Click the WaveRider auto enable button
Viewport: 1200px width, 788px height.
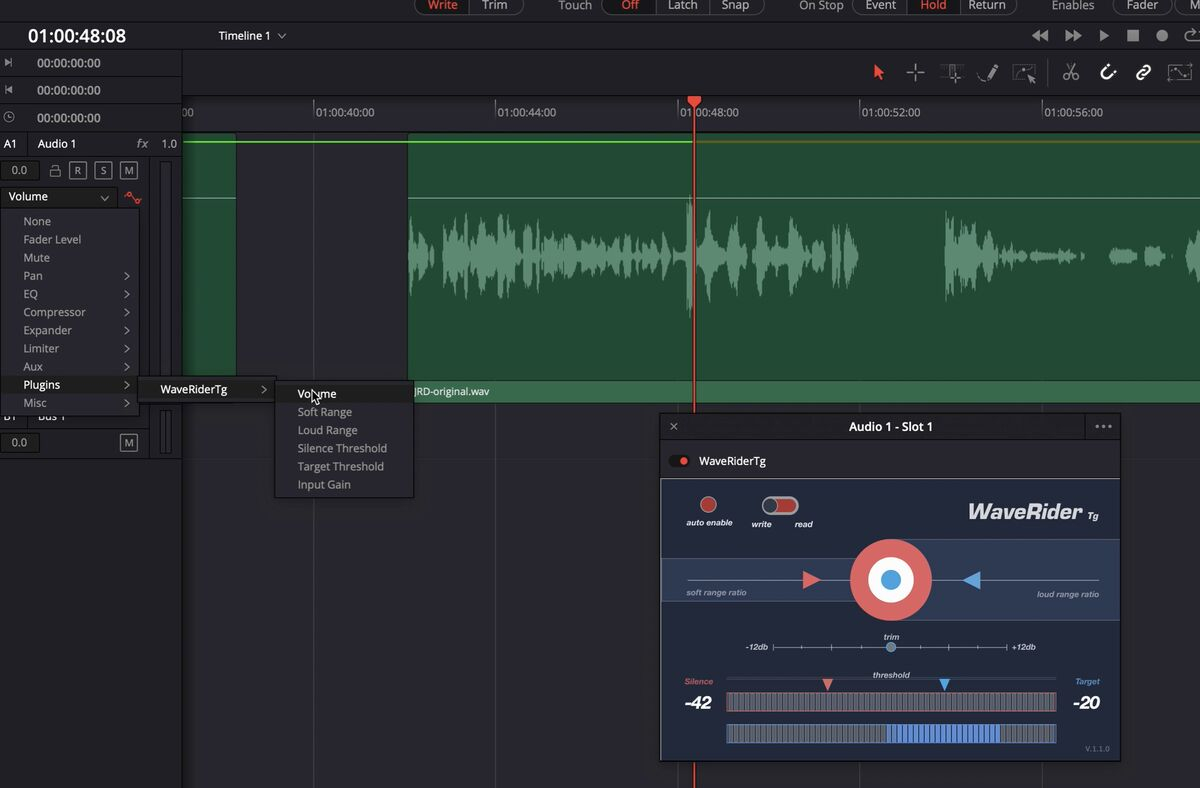pyautogui.click(x=708, y=505)
